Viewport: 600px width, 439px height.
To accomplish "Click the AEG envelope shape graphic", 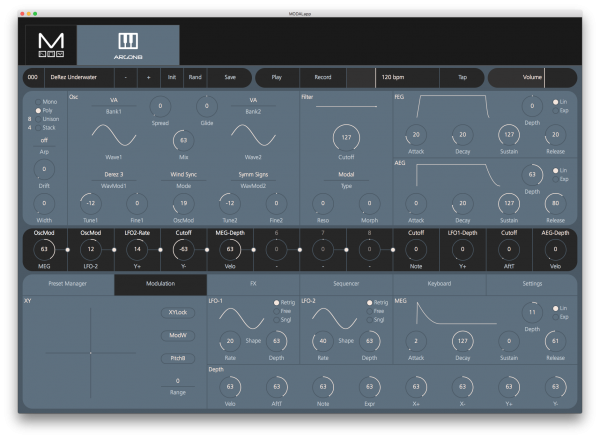I will [458, 175].
